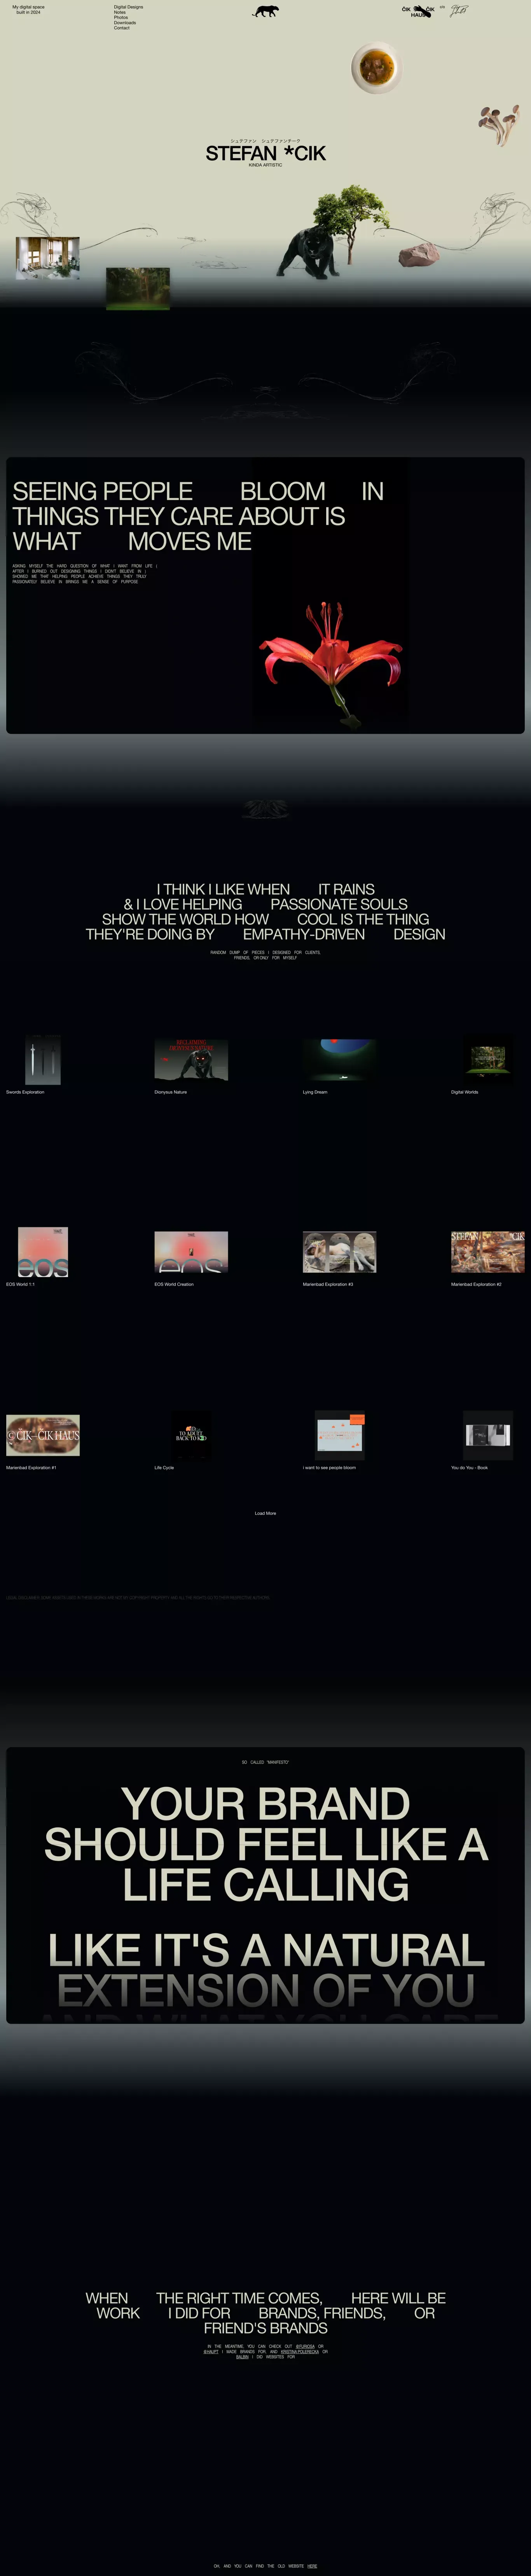531x2576 pixels.
Task: Select Contact from header navigation
Action: [x=122, y=28]
